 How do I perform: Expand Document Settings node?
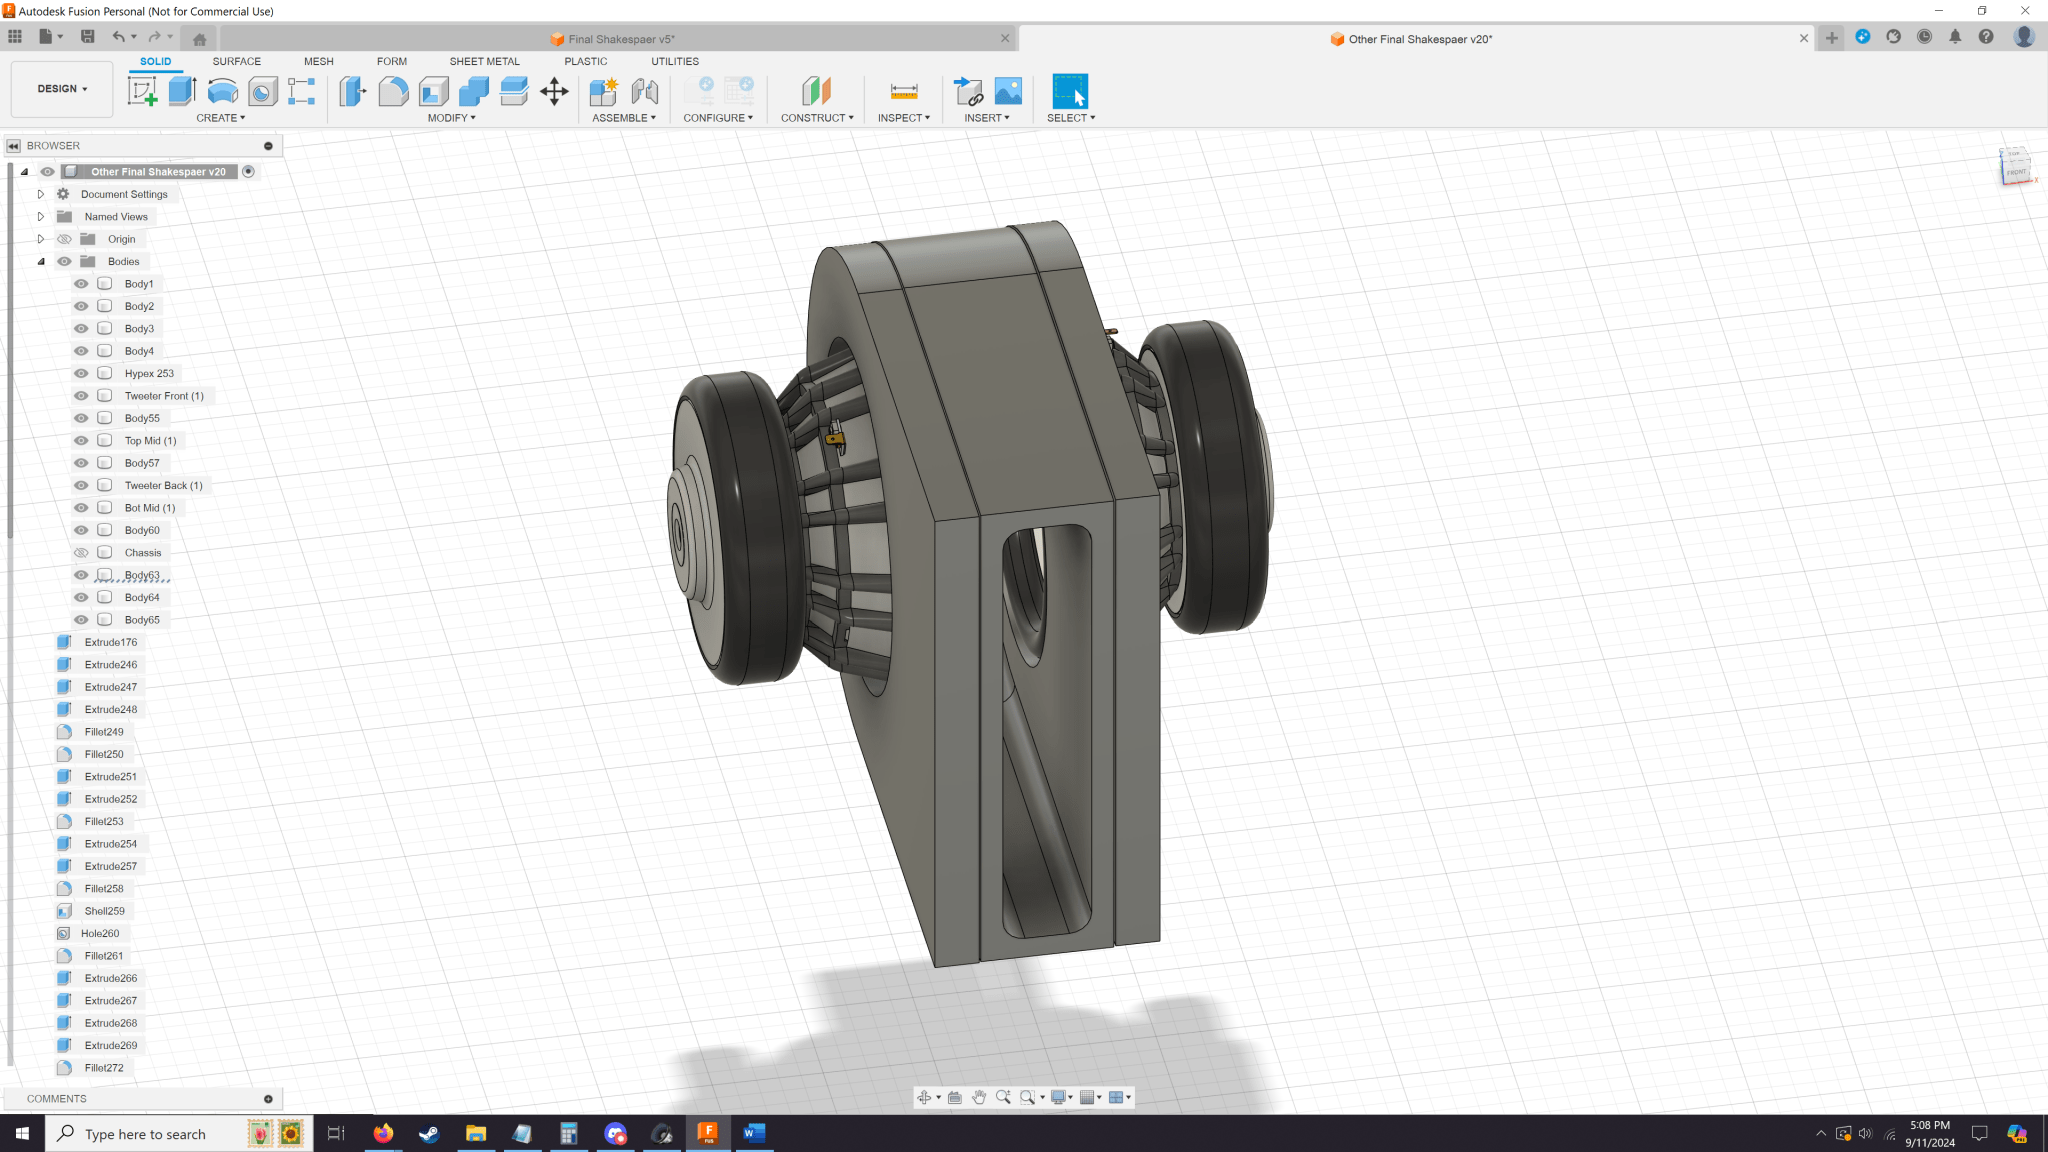(x=41, y=194)
